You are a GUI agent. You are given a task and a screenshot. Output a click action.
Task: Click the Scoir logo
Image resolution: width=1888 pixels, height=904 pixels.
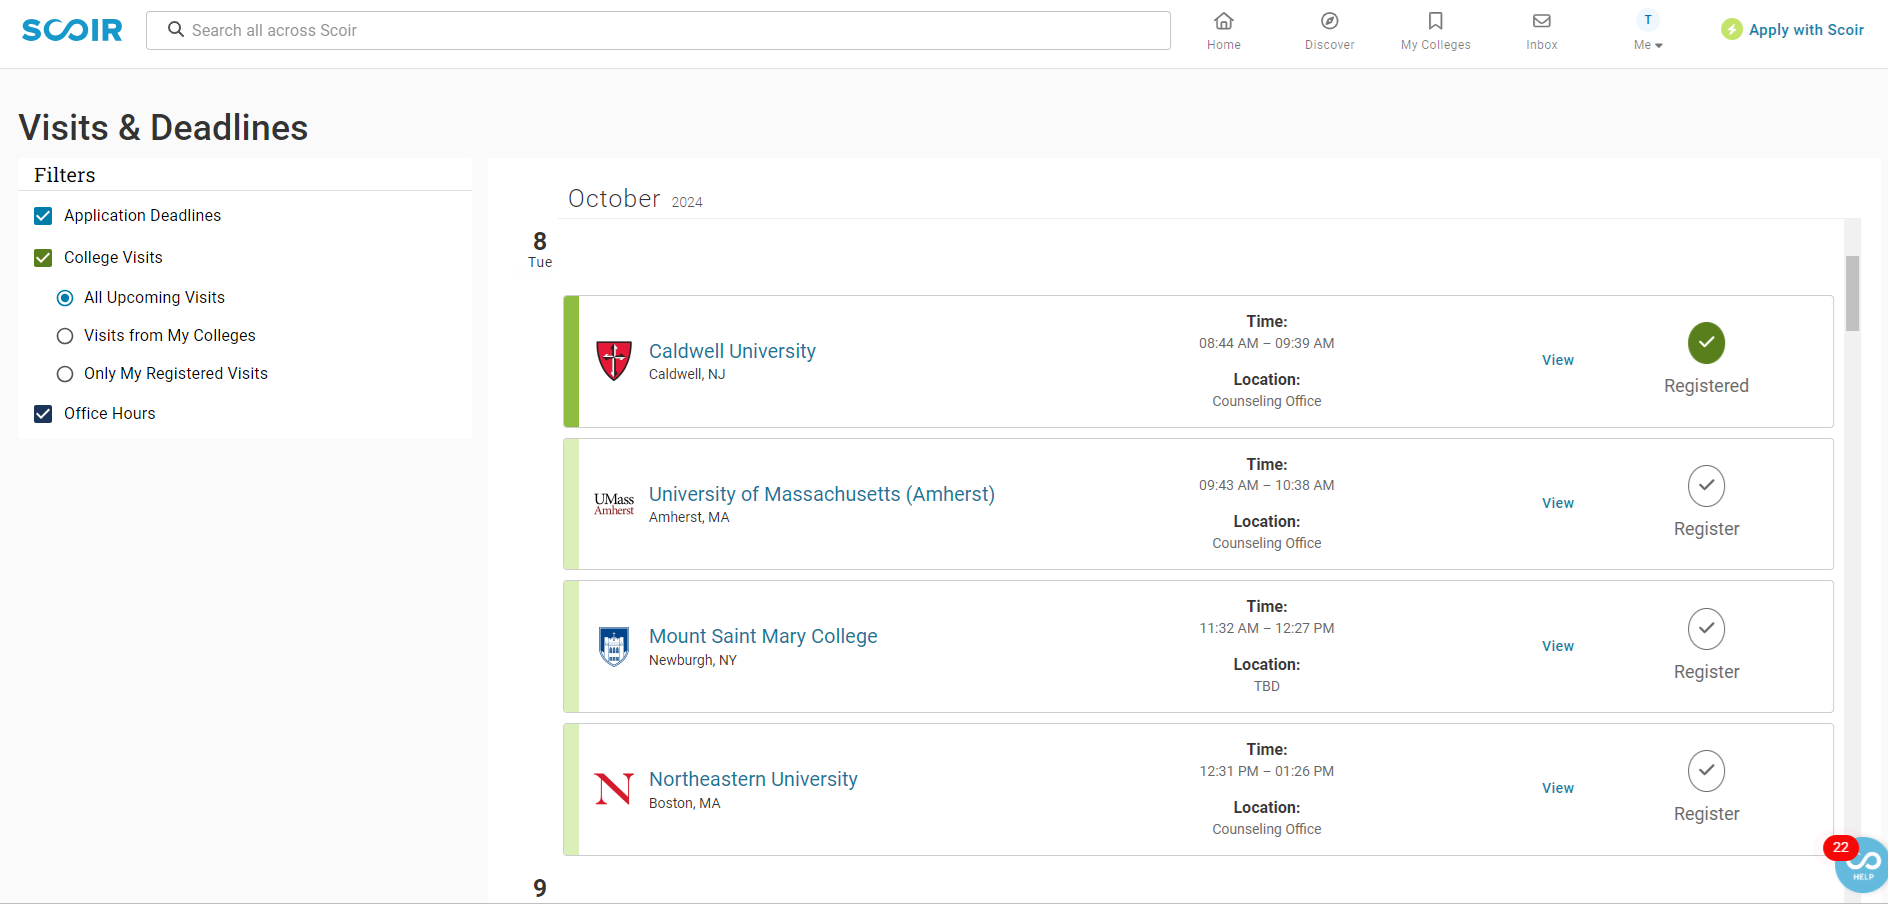click(x=72, y=30)
